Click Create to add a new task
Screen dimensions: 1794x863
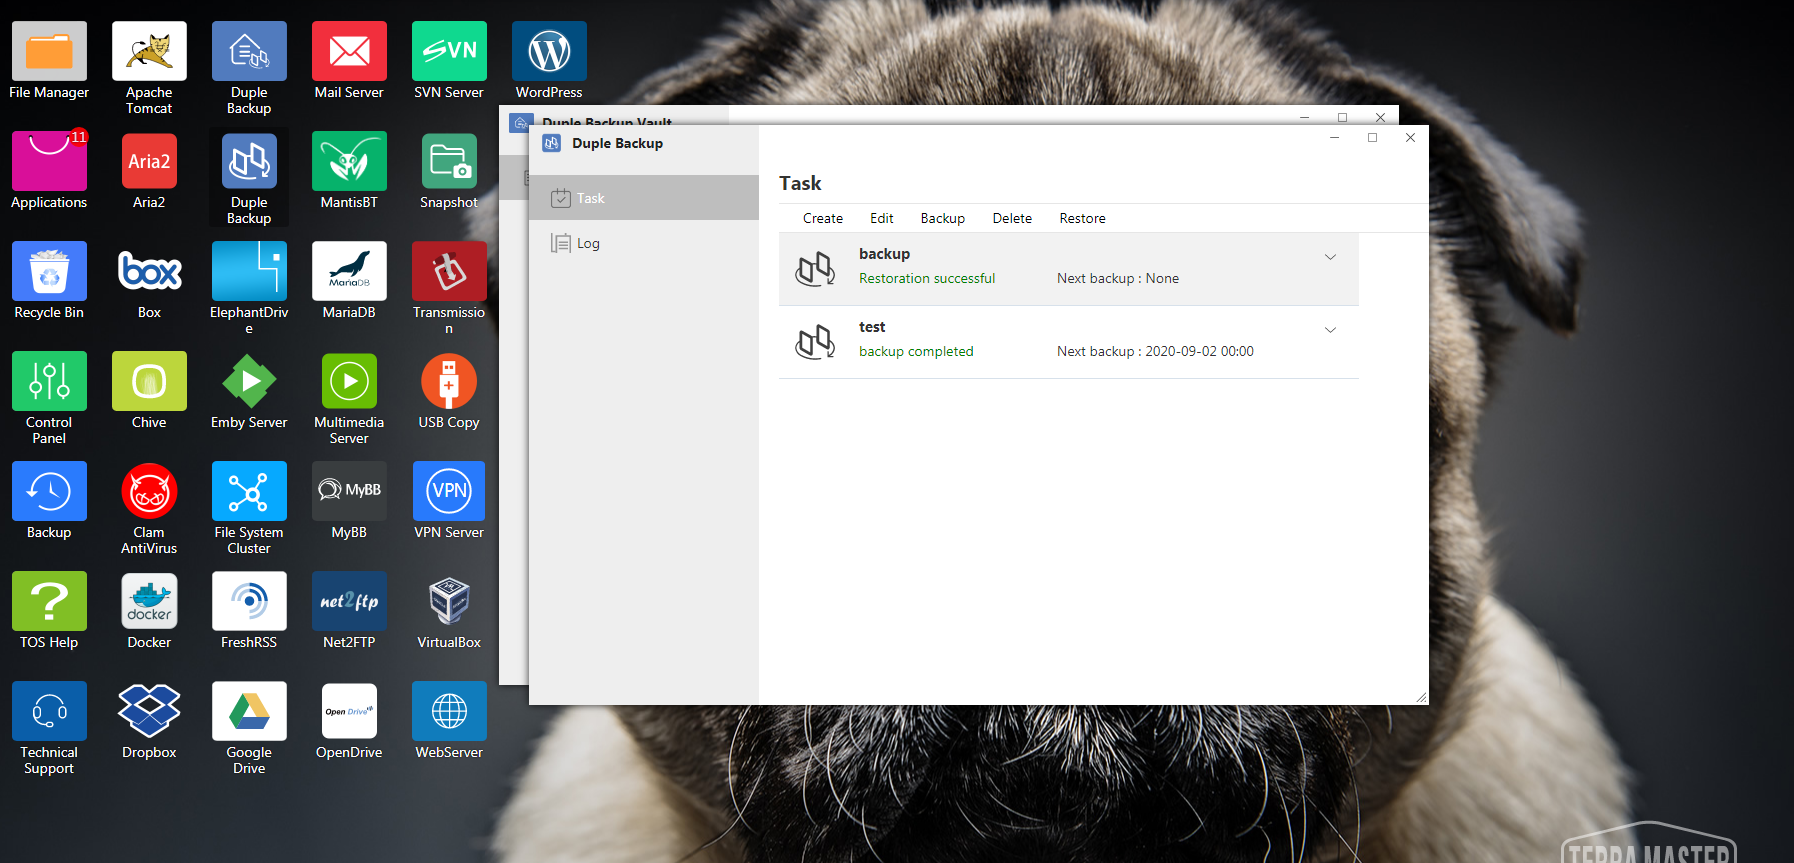[x=822, y=218]
